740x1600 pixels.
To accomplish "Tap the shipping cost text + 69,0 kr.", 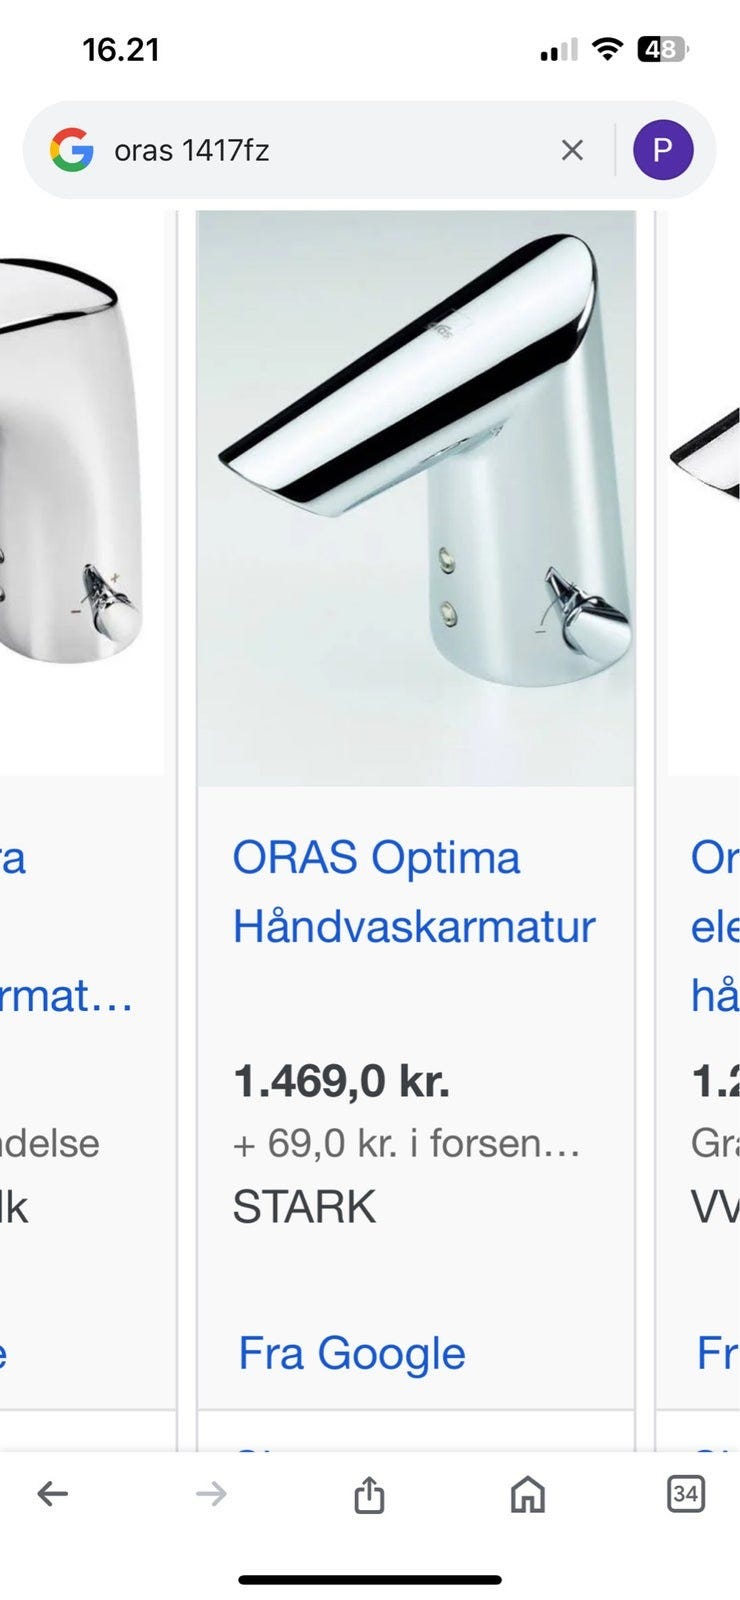I will (406, 1143).
